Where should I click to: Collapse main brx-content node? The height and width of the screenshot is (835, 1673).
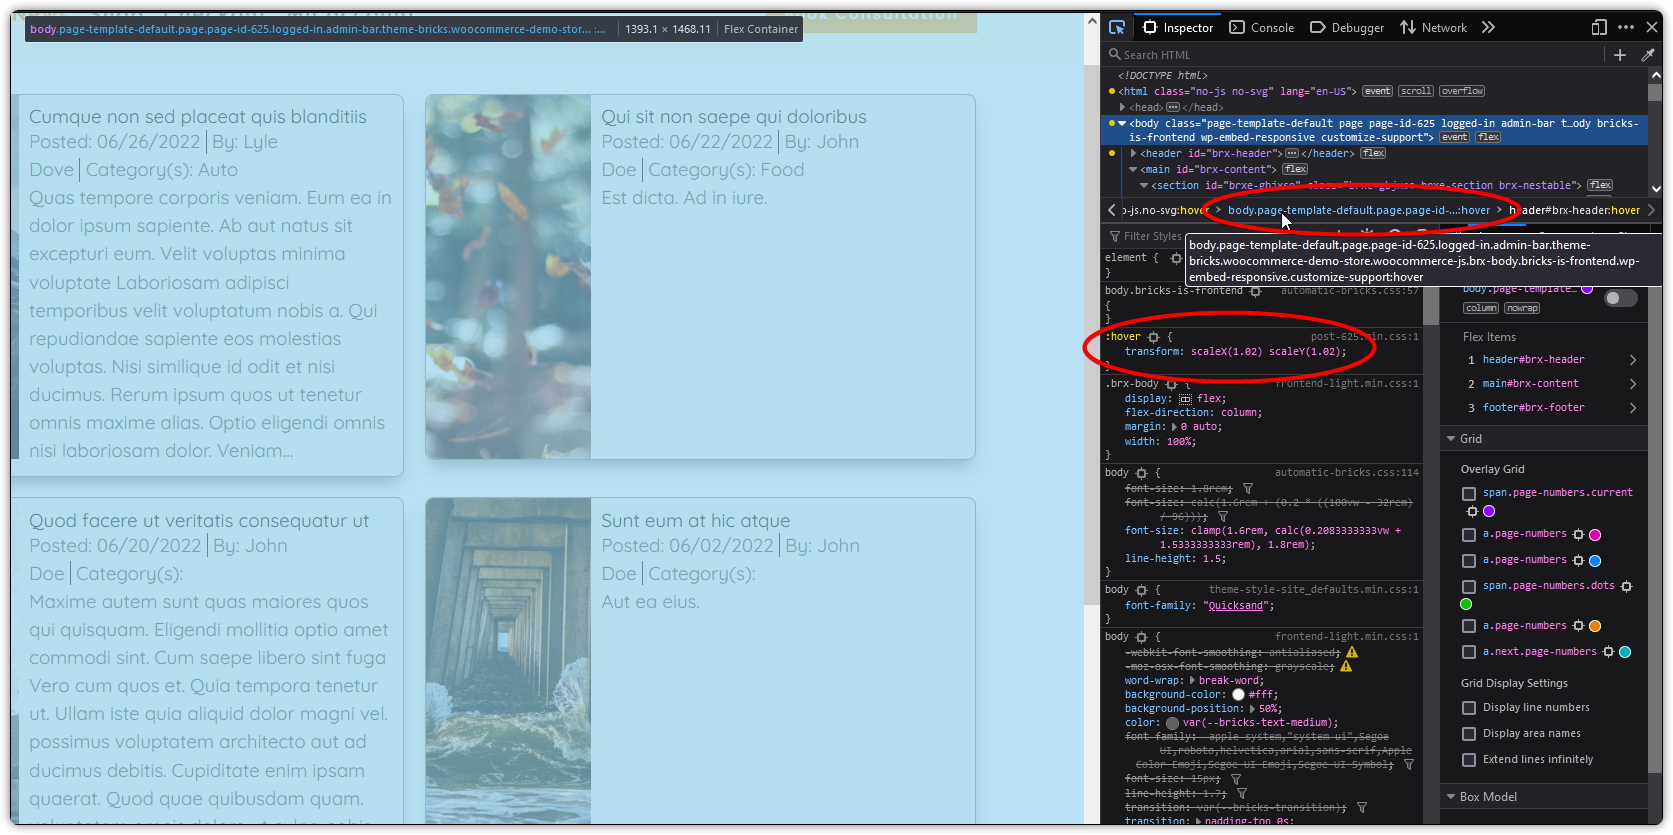point(1133,169)
